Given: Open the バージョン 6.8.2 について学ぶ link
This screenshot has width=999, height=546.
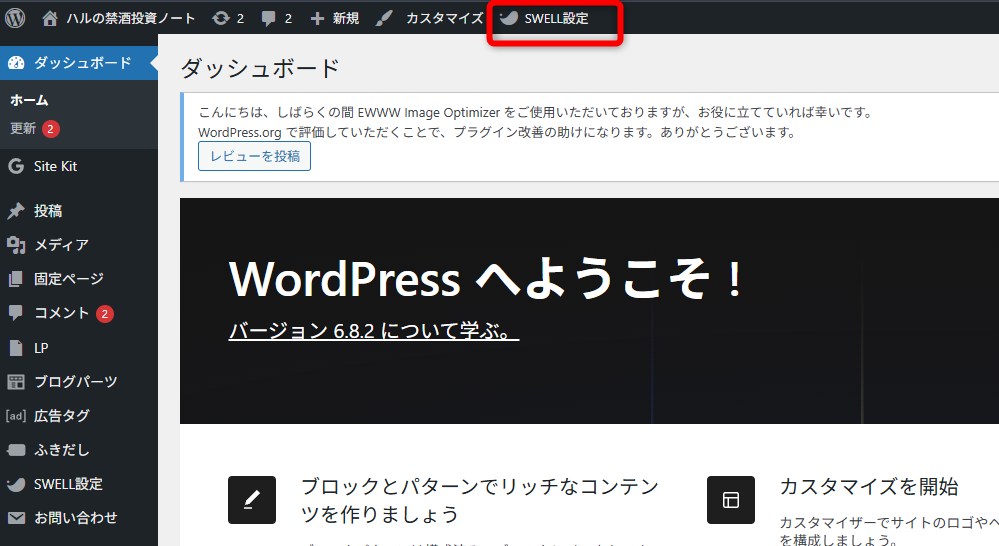Looking at the screenshot, I should point(374,331).
